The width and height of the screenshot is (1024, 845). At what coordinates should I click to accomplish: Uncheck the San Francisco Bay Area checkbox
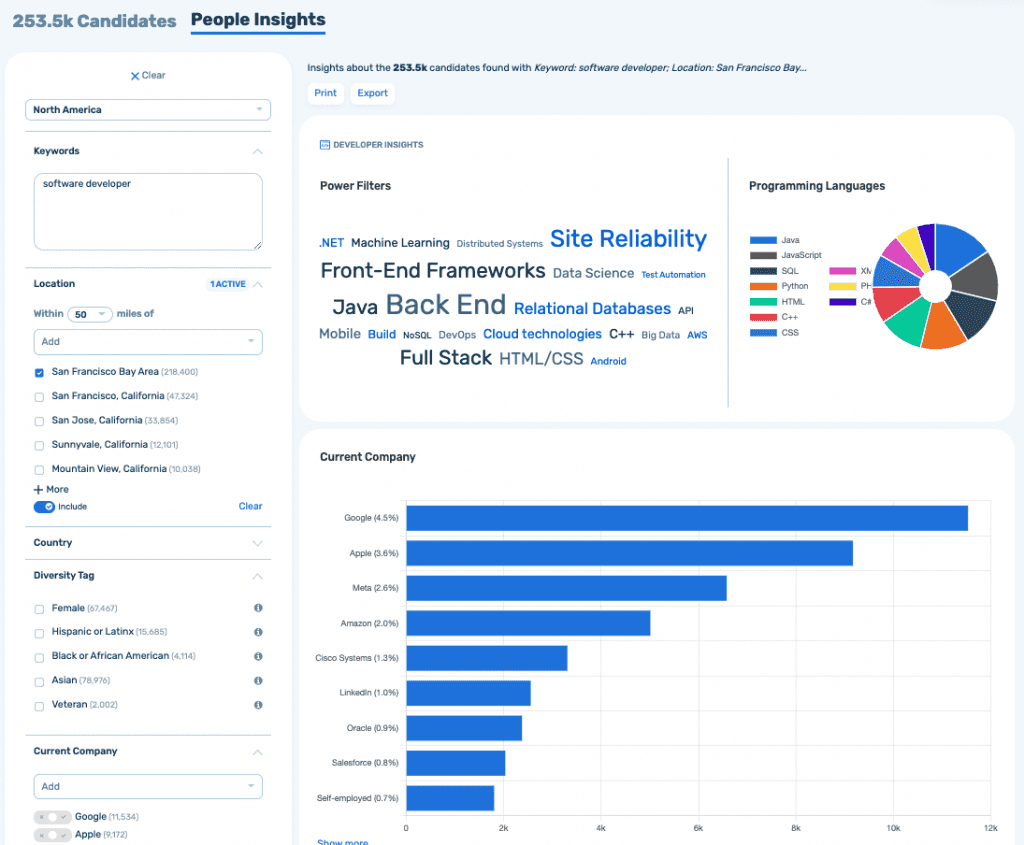tap(39, 372)
